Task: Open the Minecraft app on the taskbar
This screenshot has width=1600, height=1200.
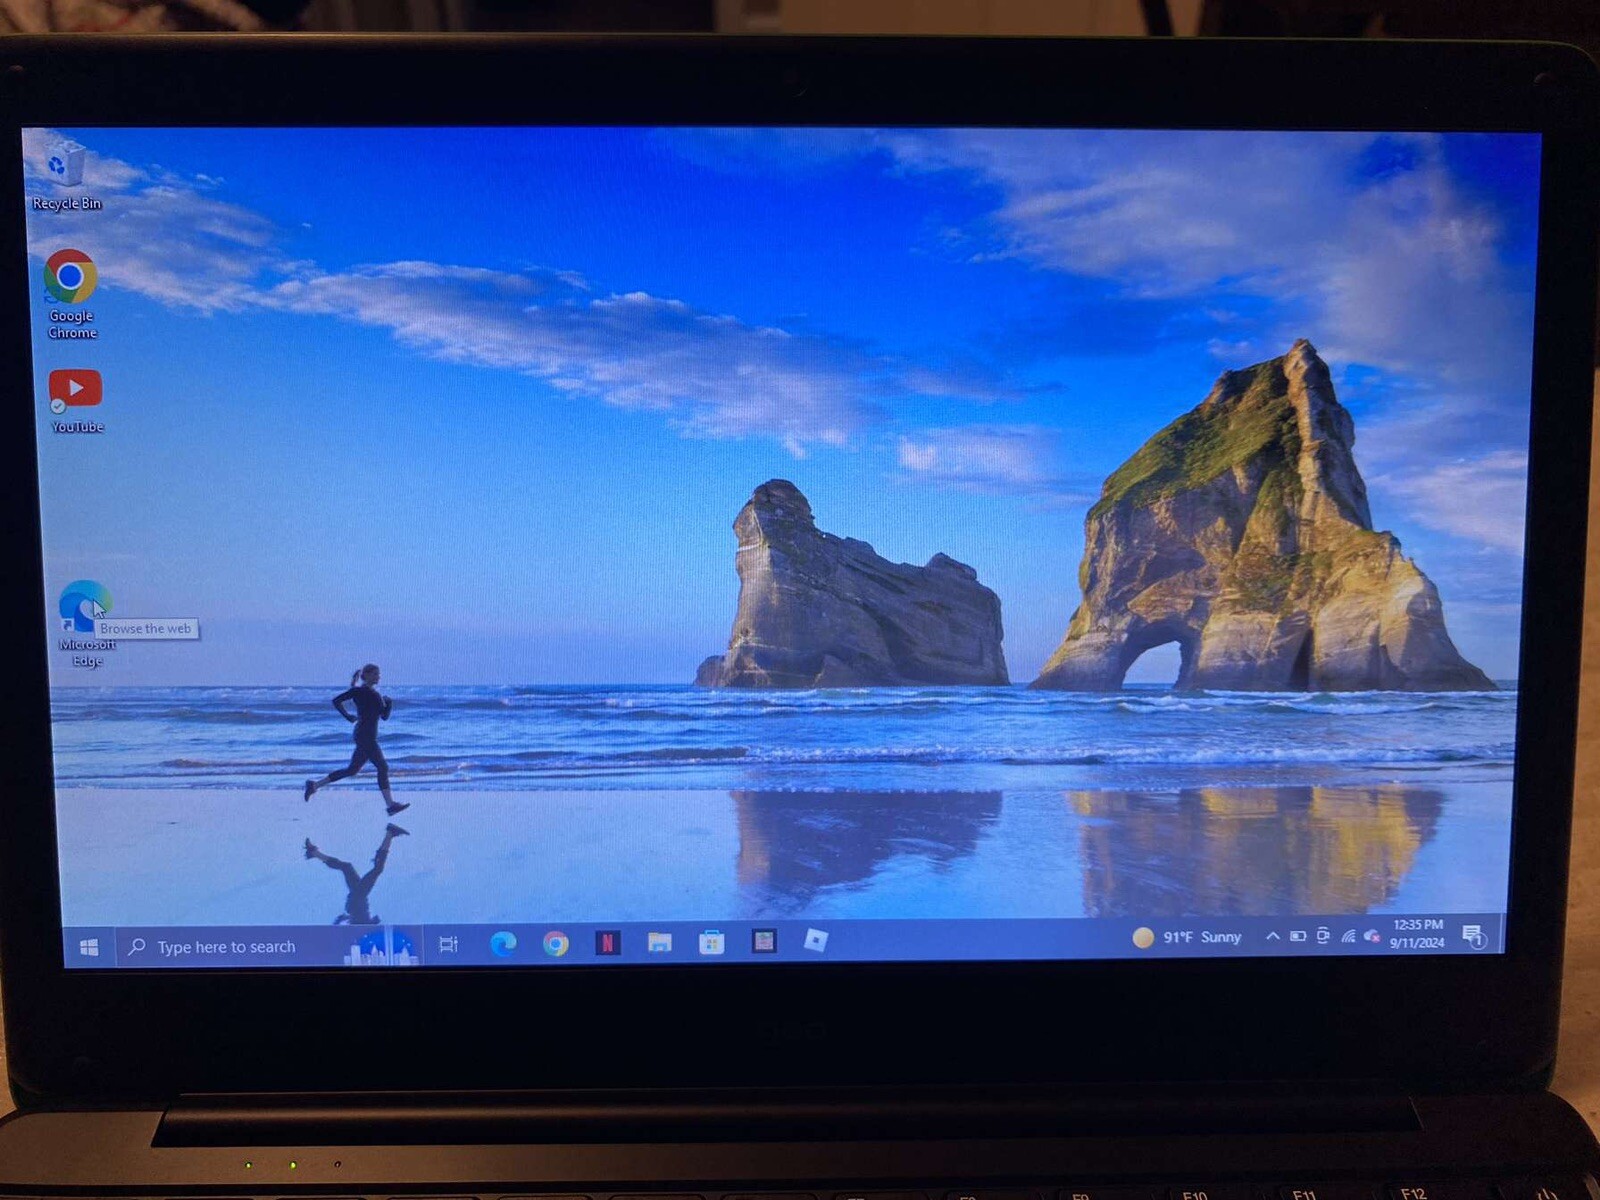Action: (764, 941)
